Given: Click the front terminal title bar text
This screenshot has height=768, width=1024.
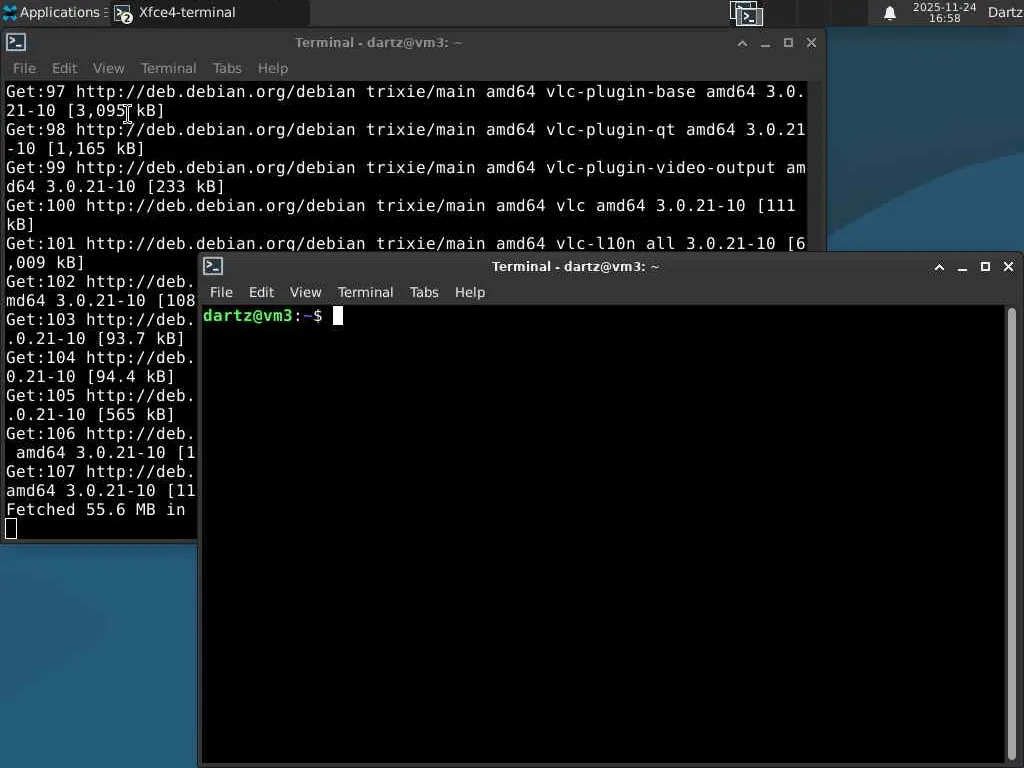Looking at the screenshot, I should (575, 266).
